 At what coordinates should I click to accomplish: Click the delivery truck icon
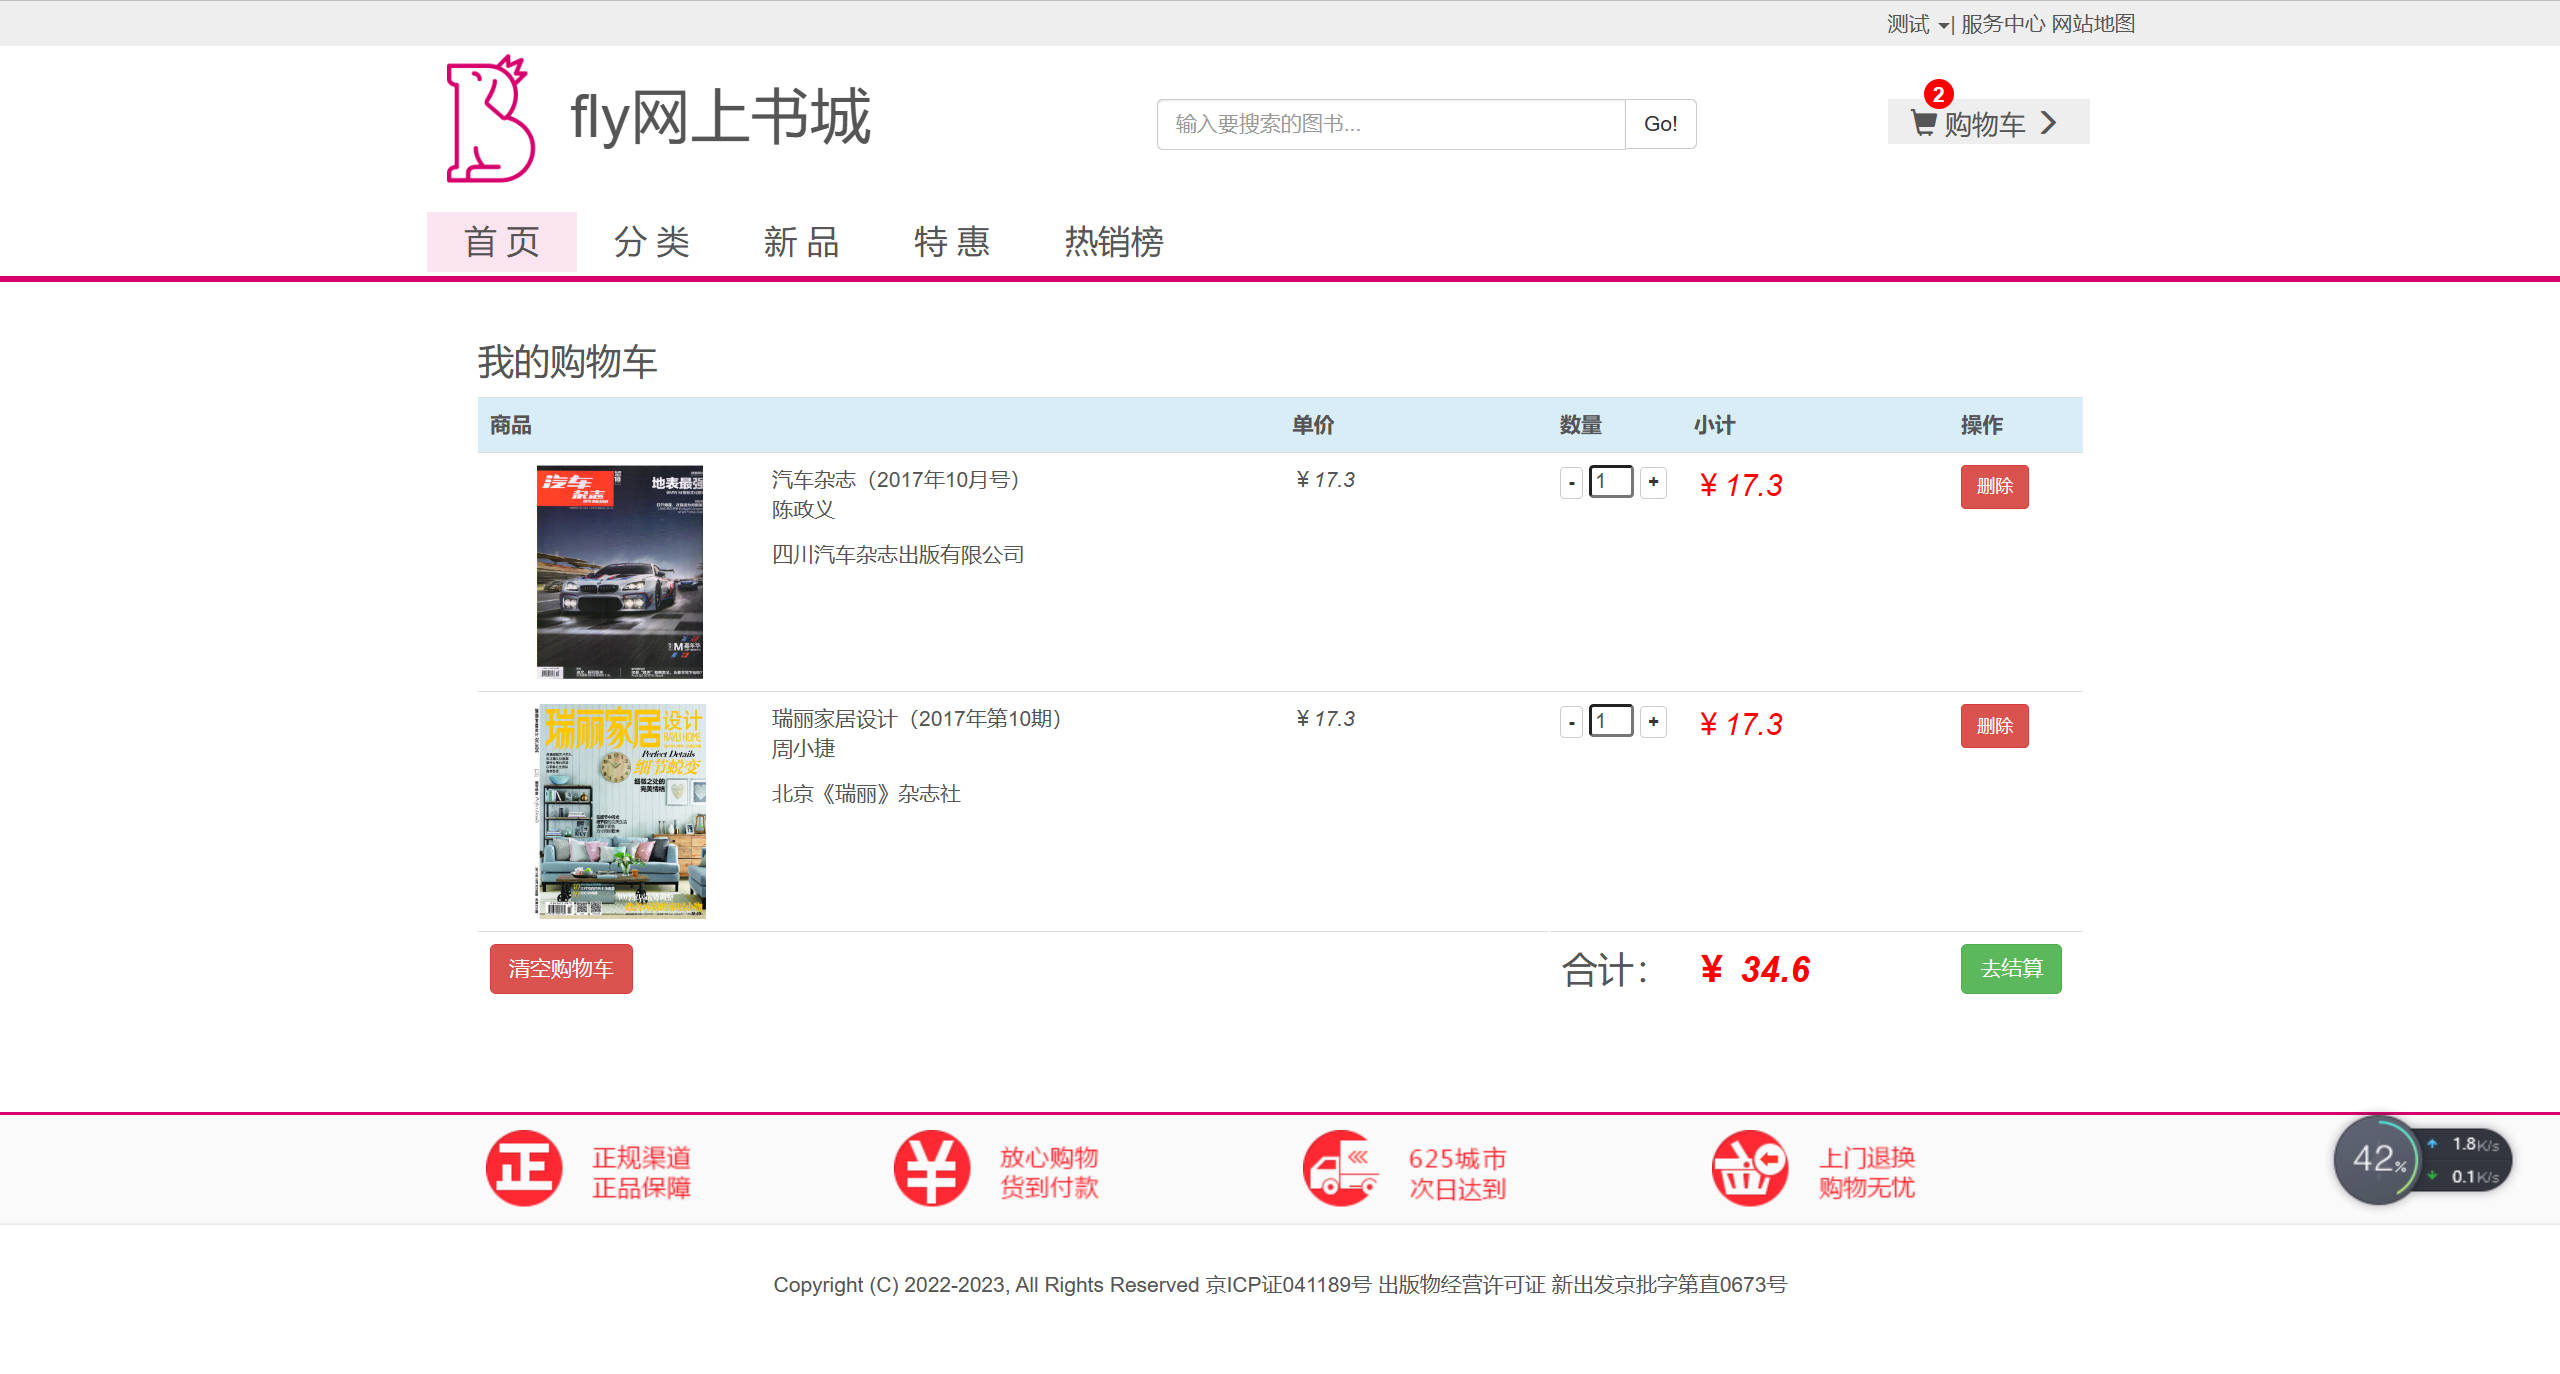(1340, 1168)
